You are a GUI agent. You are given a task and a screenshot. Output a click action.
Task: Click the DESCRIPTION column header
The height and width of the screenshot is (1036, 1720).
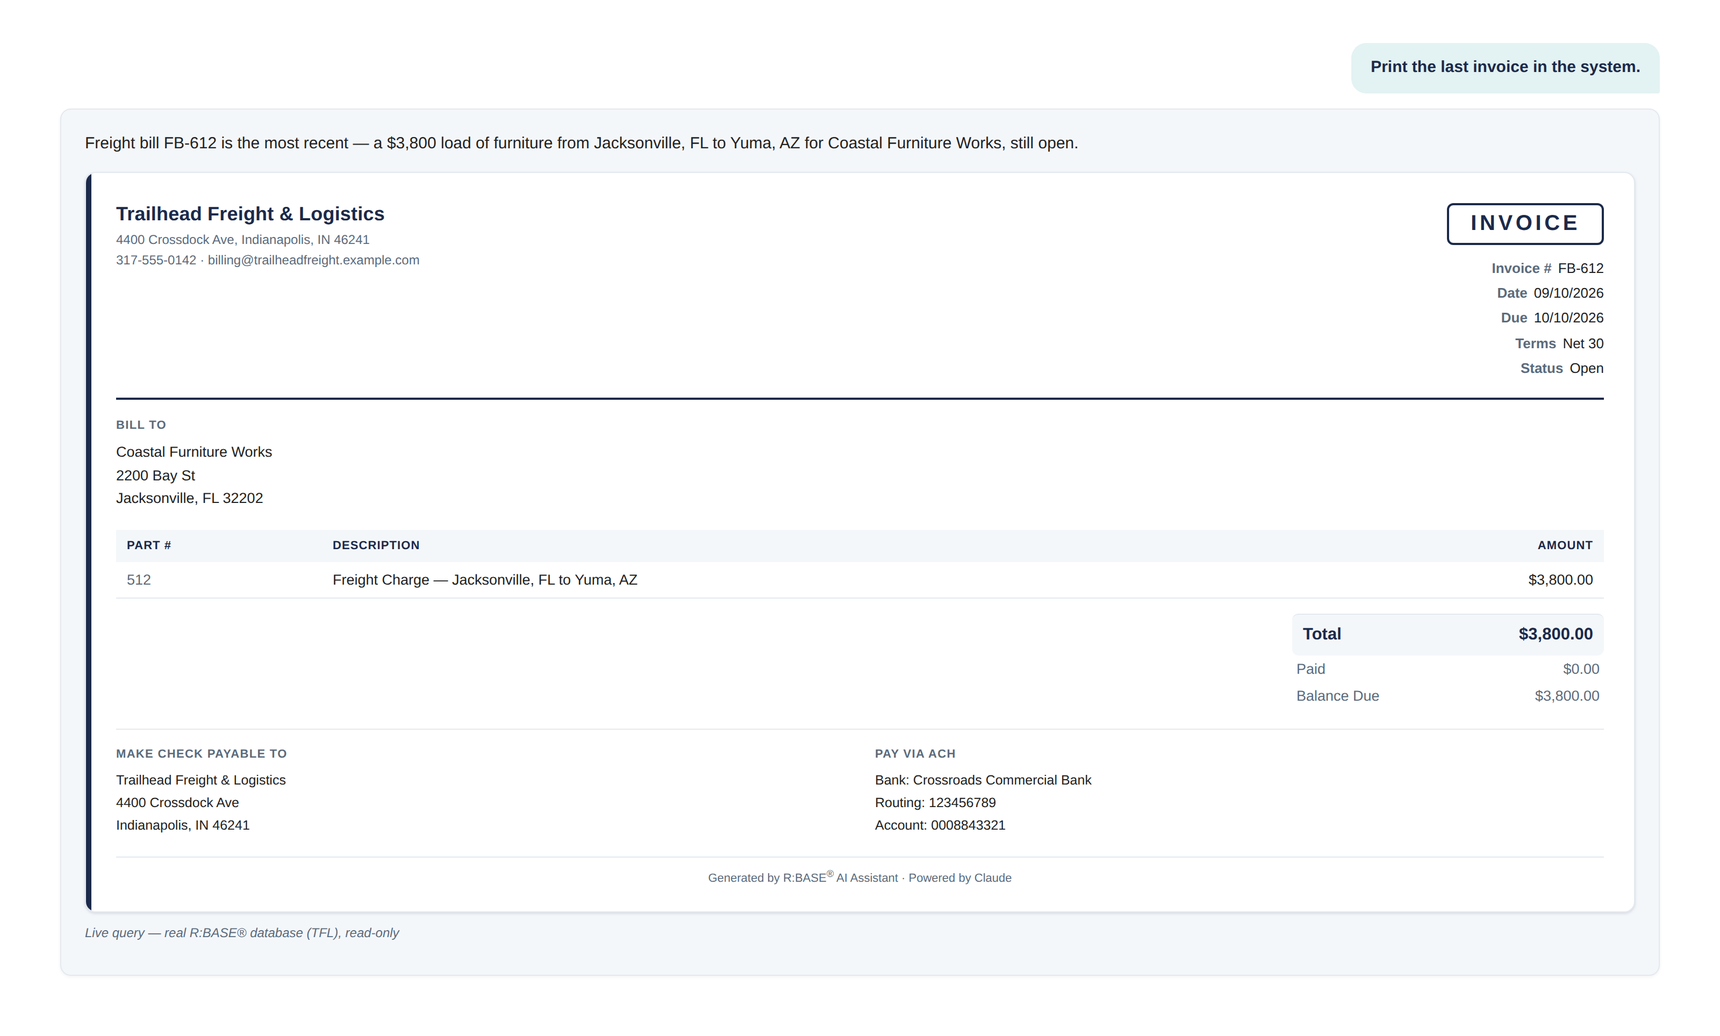coord(376,545)
